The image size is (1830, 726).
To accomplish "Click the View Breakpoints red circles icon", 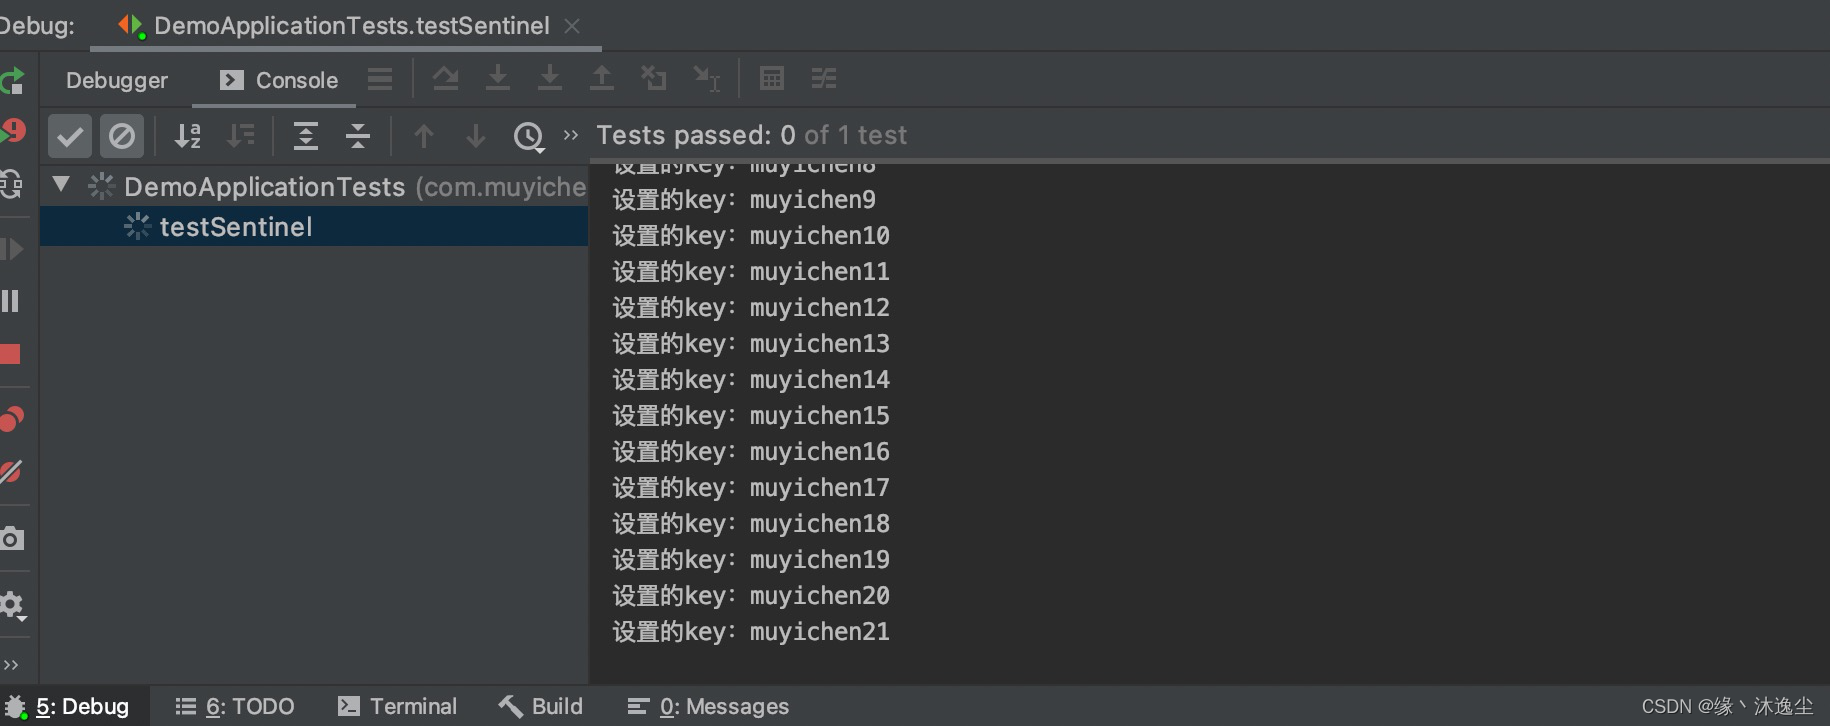I will tap(11, 418).
